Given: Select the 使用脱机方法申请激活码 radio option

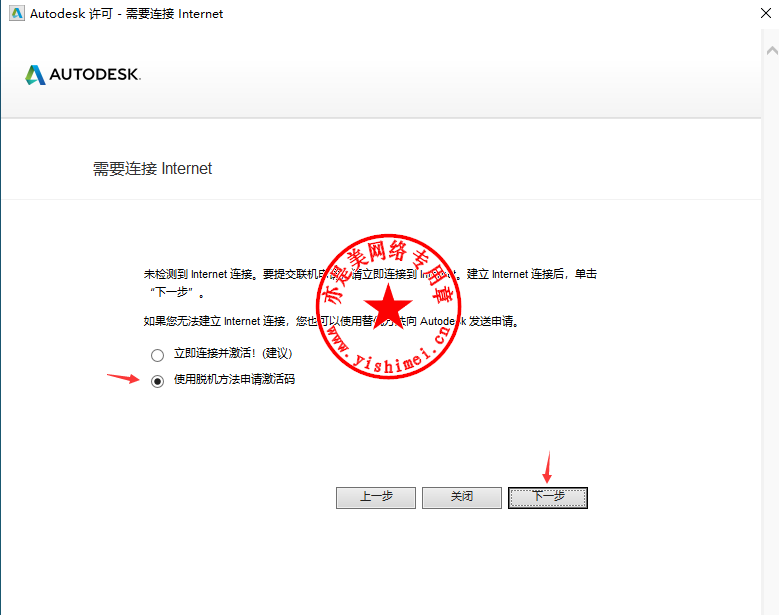Looking at the screenshot, I should (157, 381).
